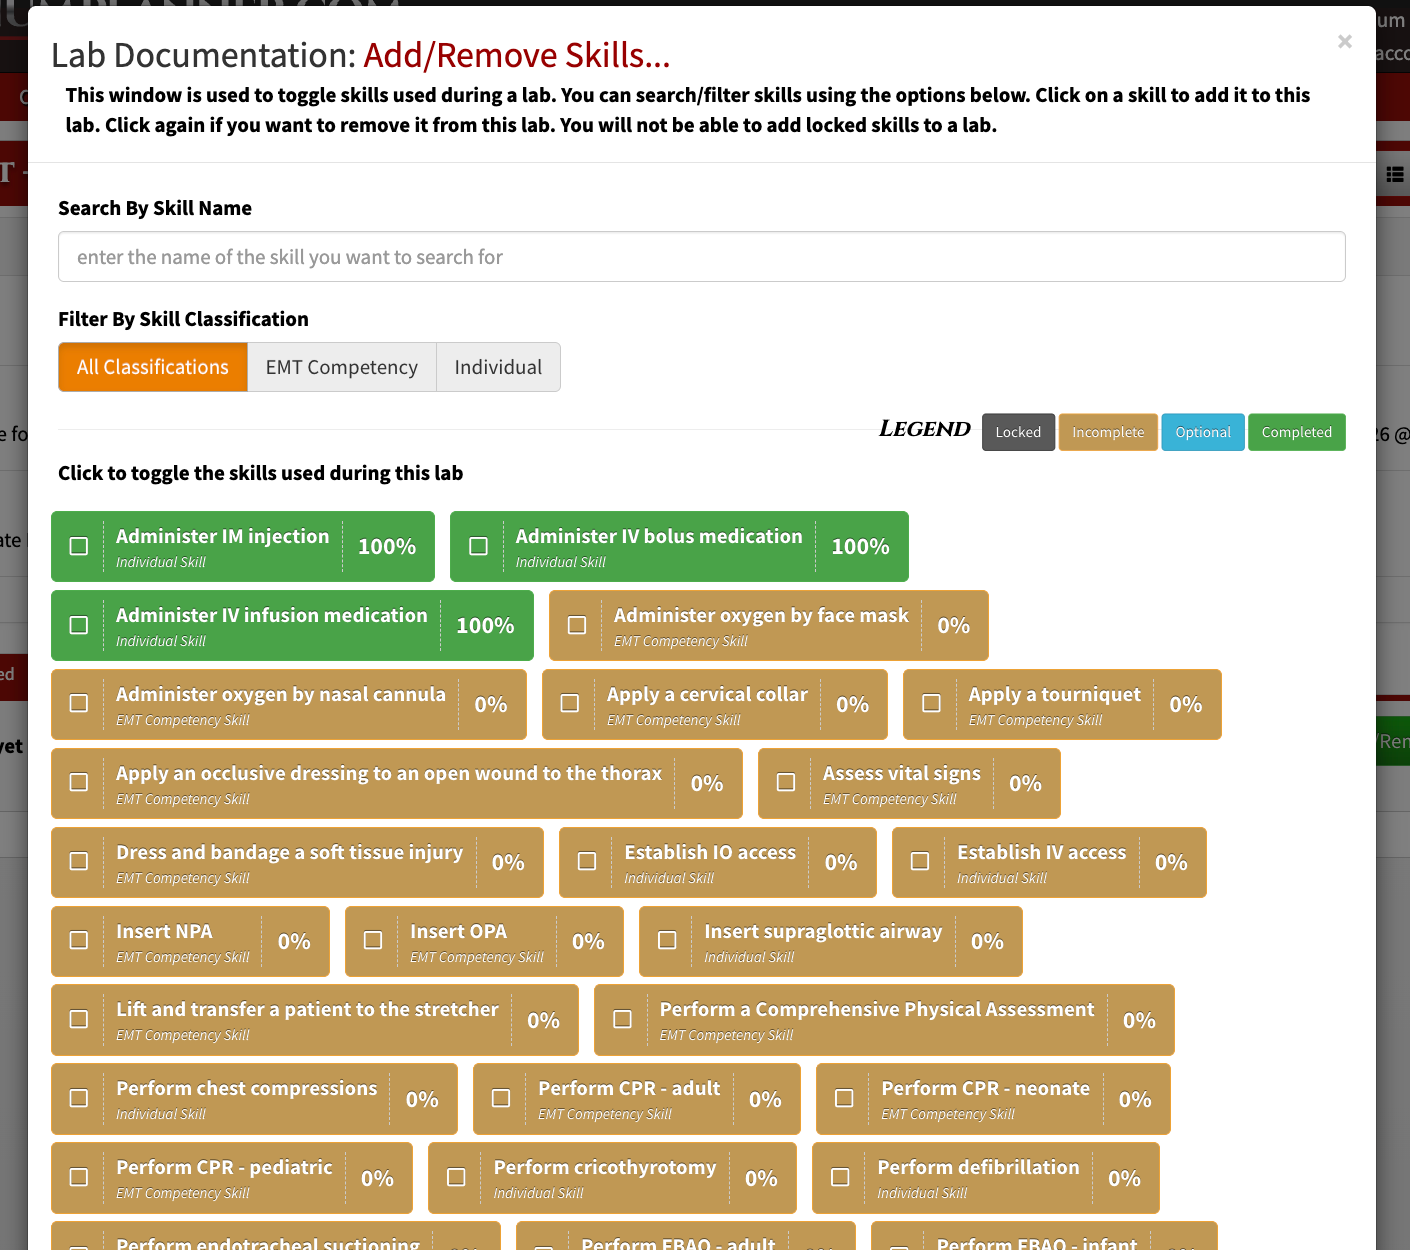Filter by EMT Competency classification
Image resolution: width=1410 pixels, height=1250 pixels.
(x=342, y=367)
